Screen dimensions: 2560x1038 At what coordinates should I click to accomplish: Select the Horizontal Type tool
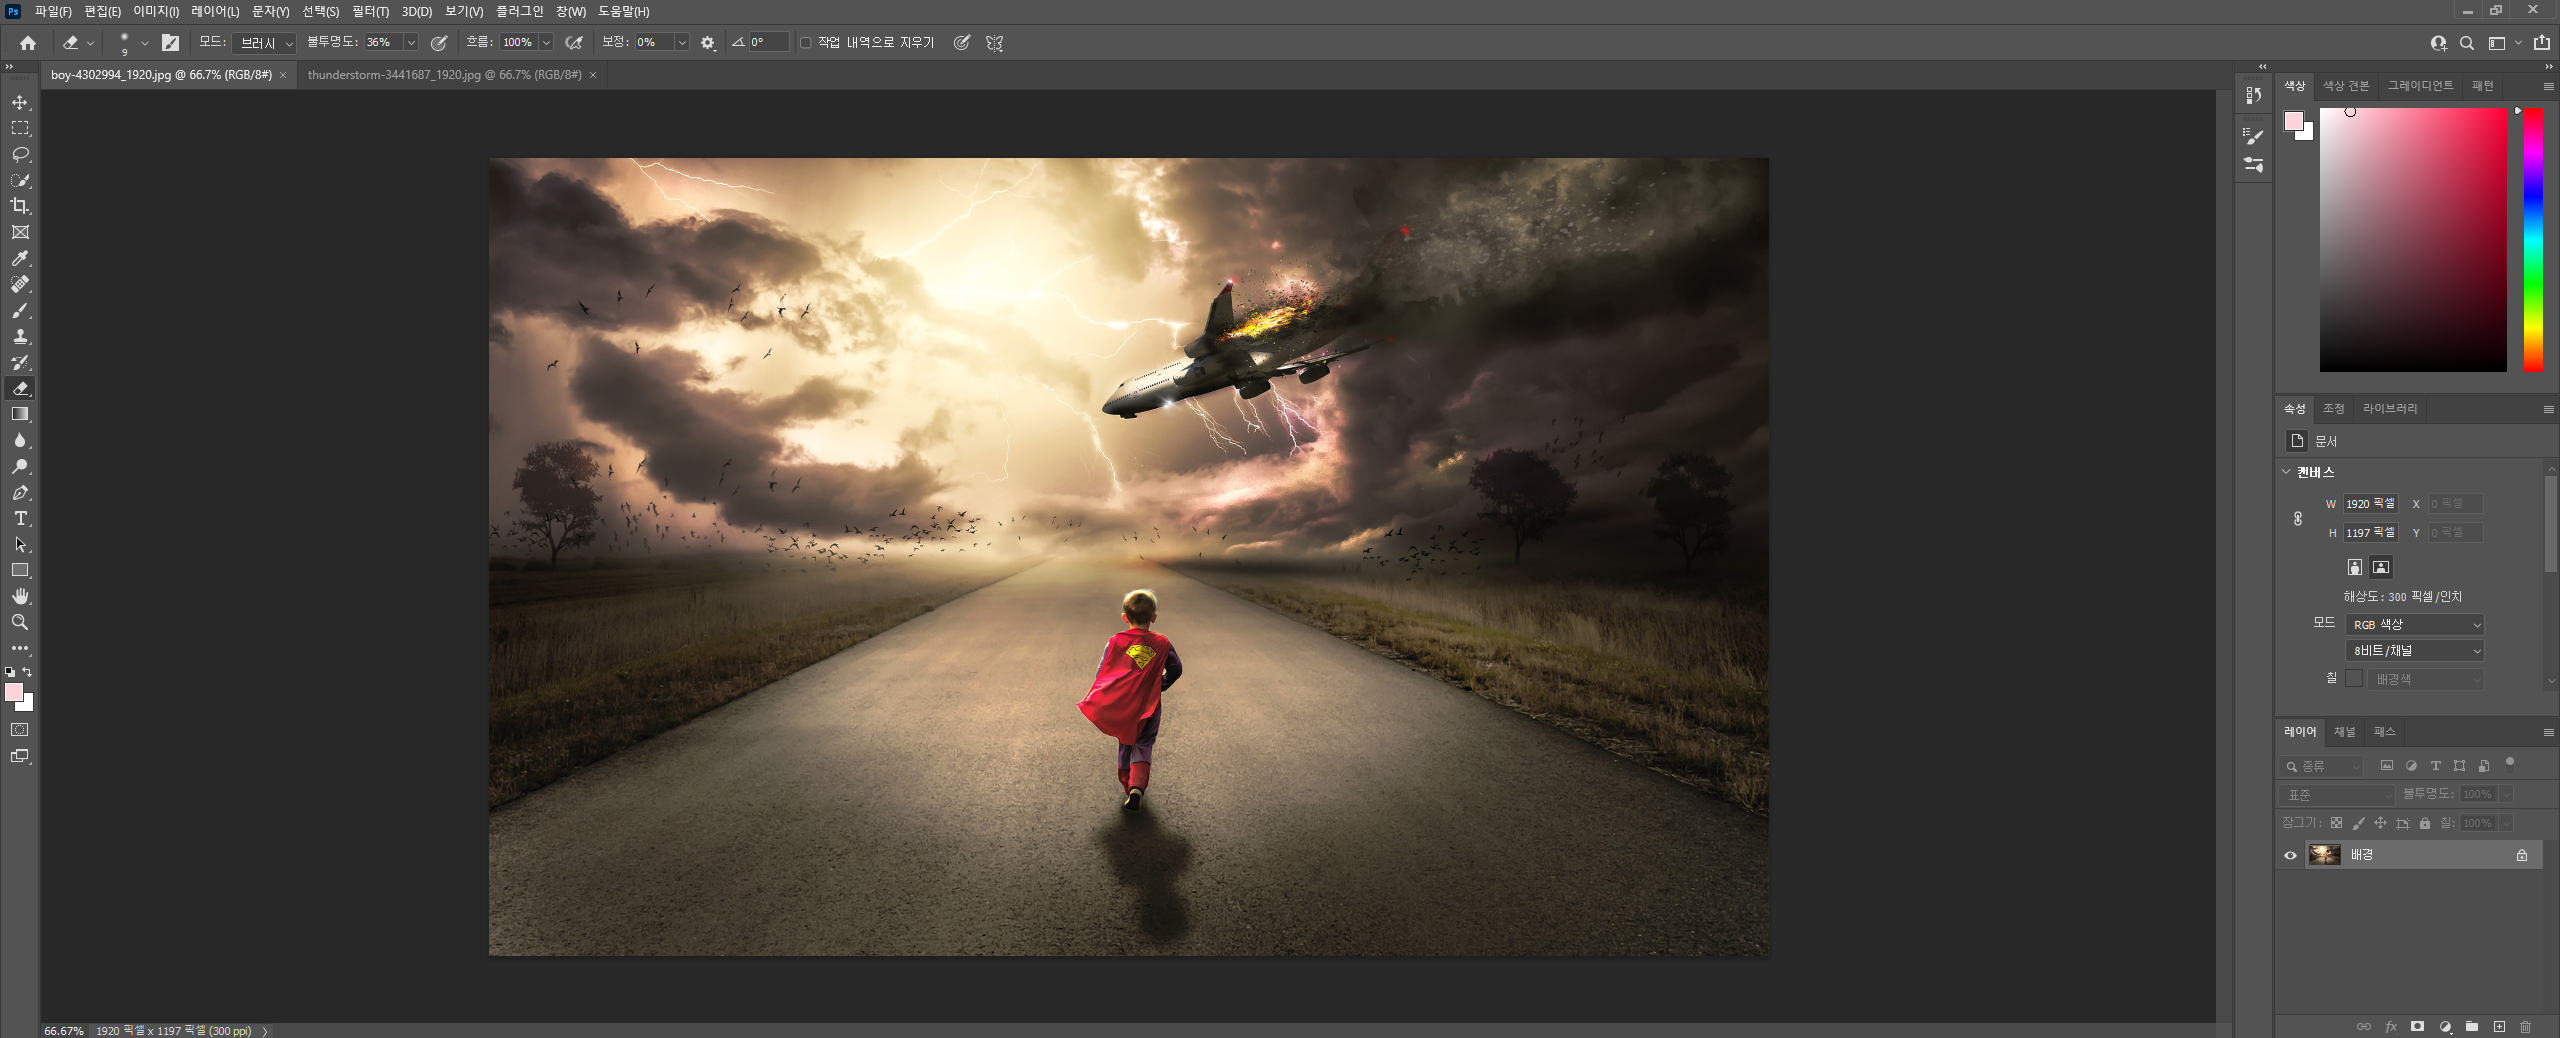pyautogui.click(x=20, y=518)
